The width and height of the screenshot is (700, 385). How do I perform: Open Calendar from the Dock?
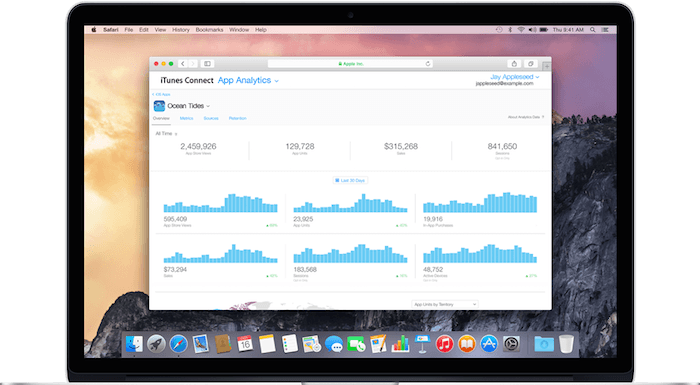245,344
